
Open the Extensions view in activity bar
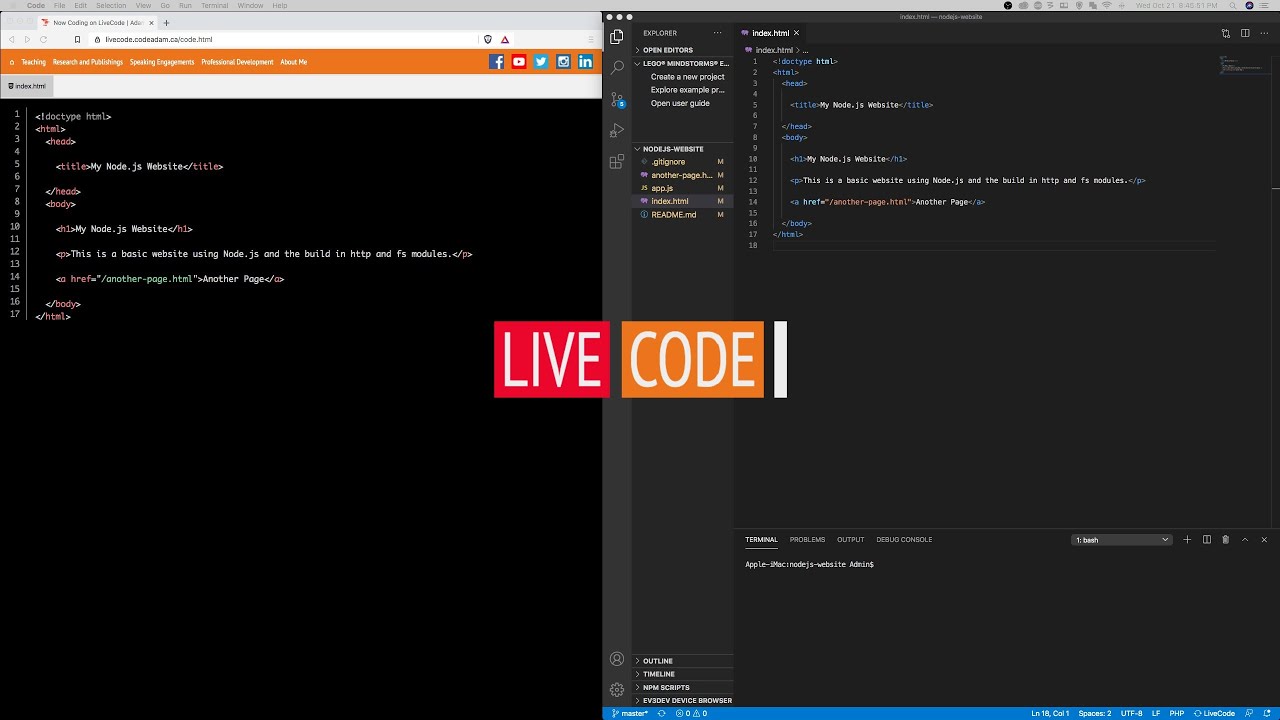click(x=617, y=161)
